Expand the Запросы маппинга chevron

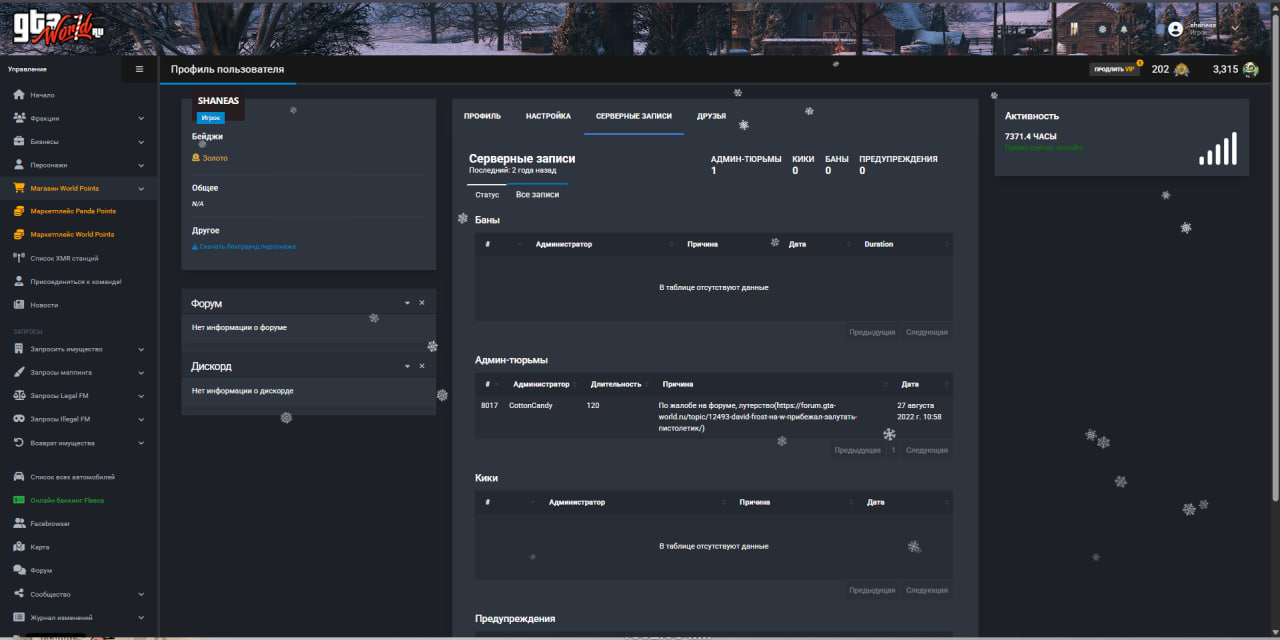tap(141, 373)
